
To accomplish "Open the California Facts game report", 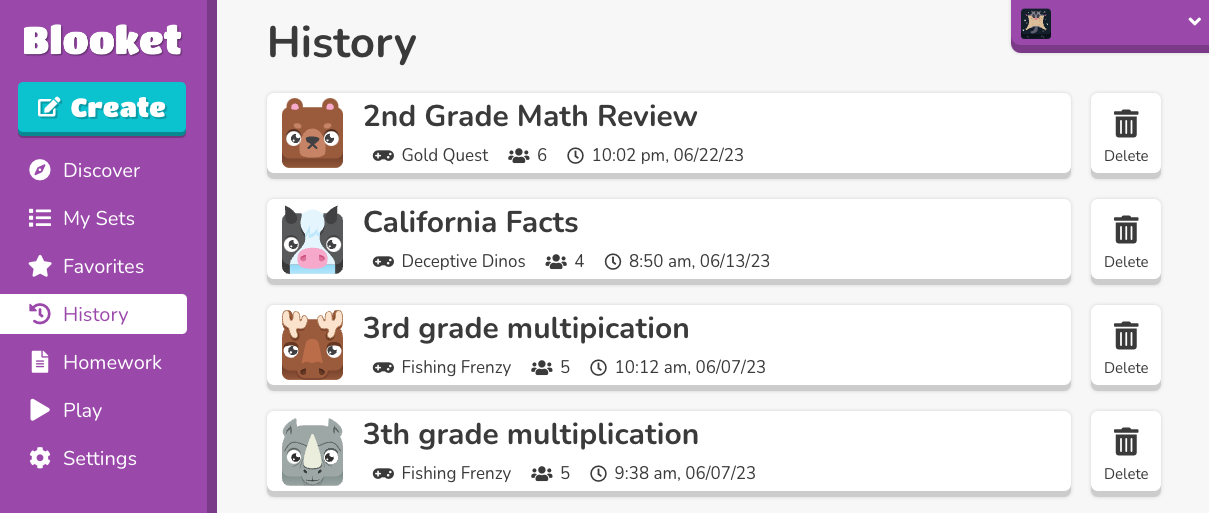I will point(470,222).
